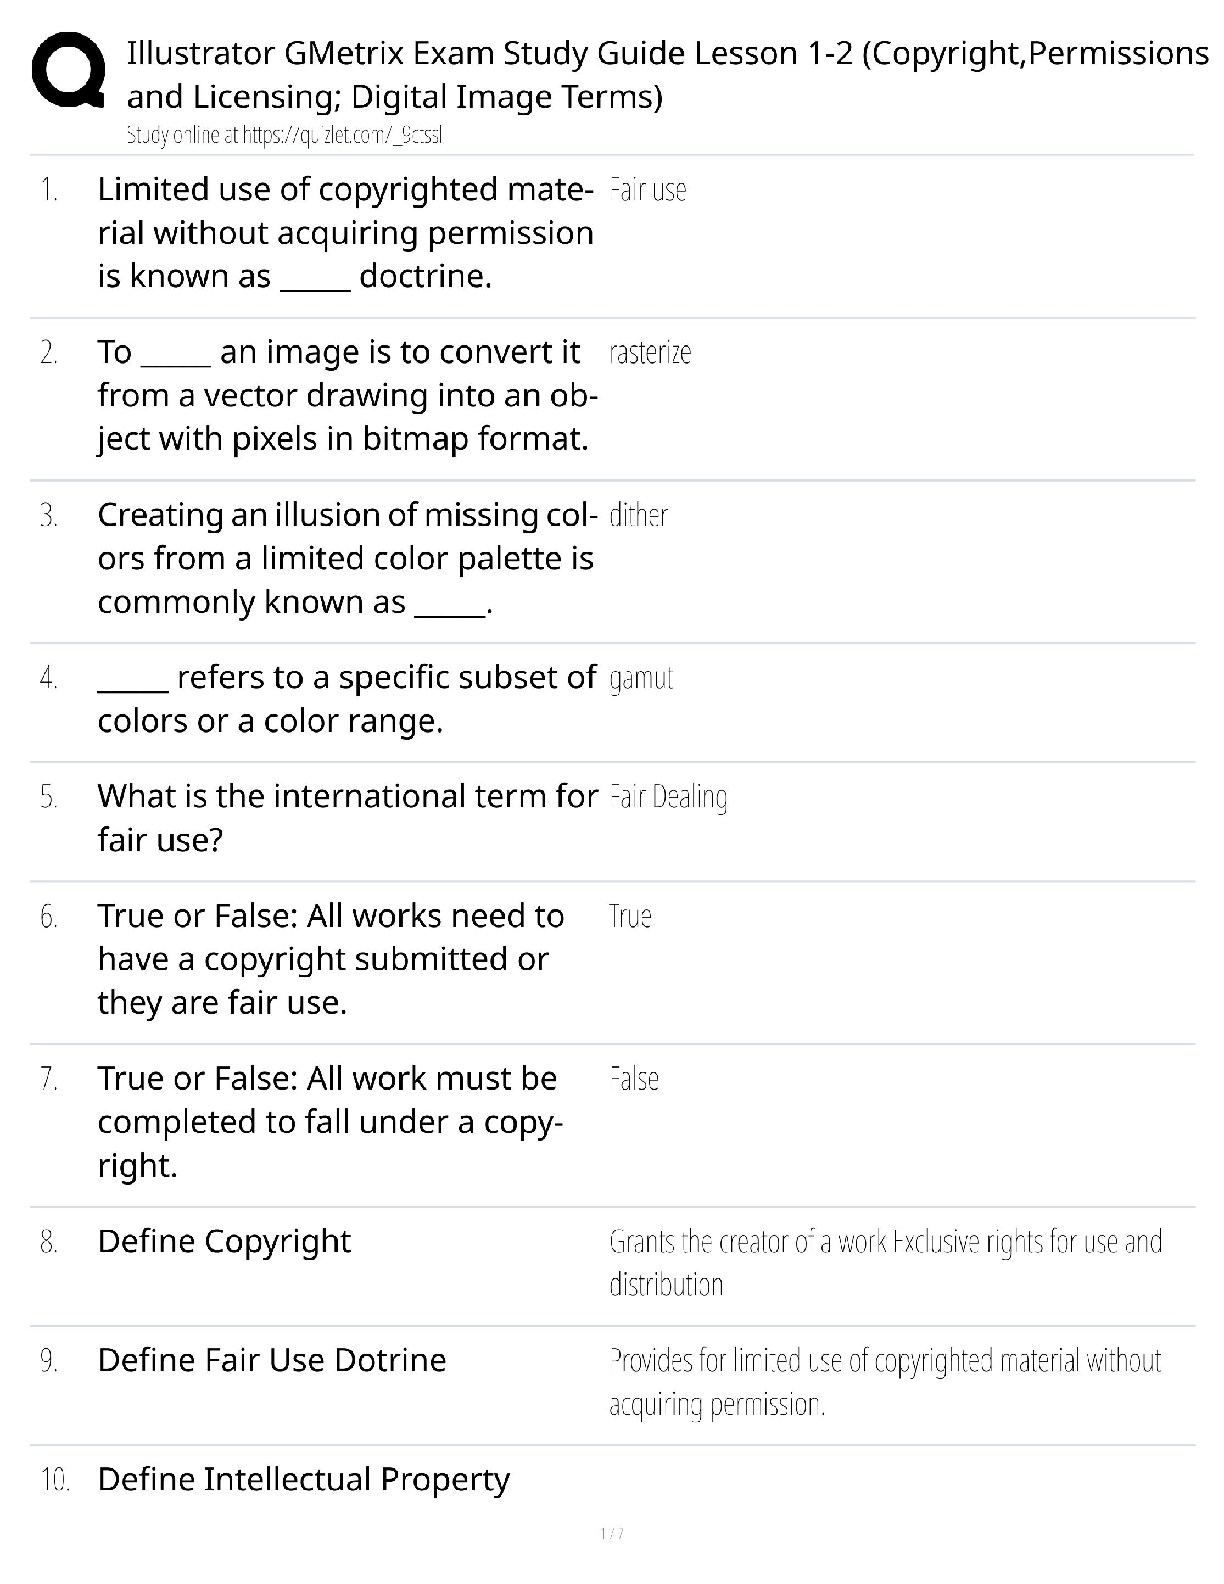Click the 'gamut' answer term
1224x1584 pixels.
641,679
